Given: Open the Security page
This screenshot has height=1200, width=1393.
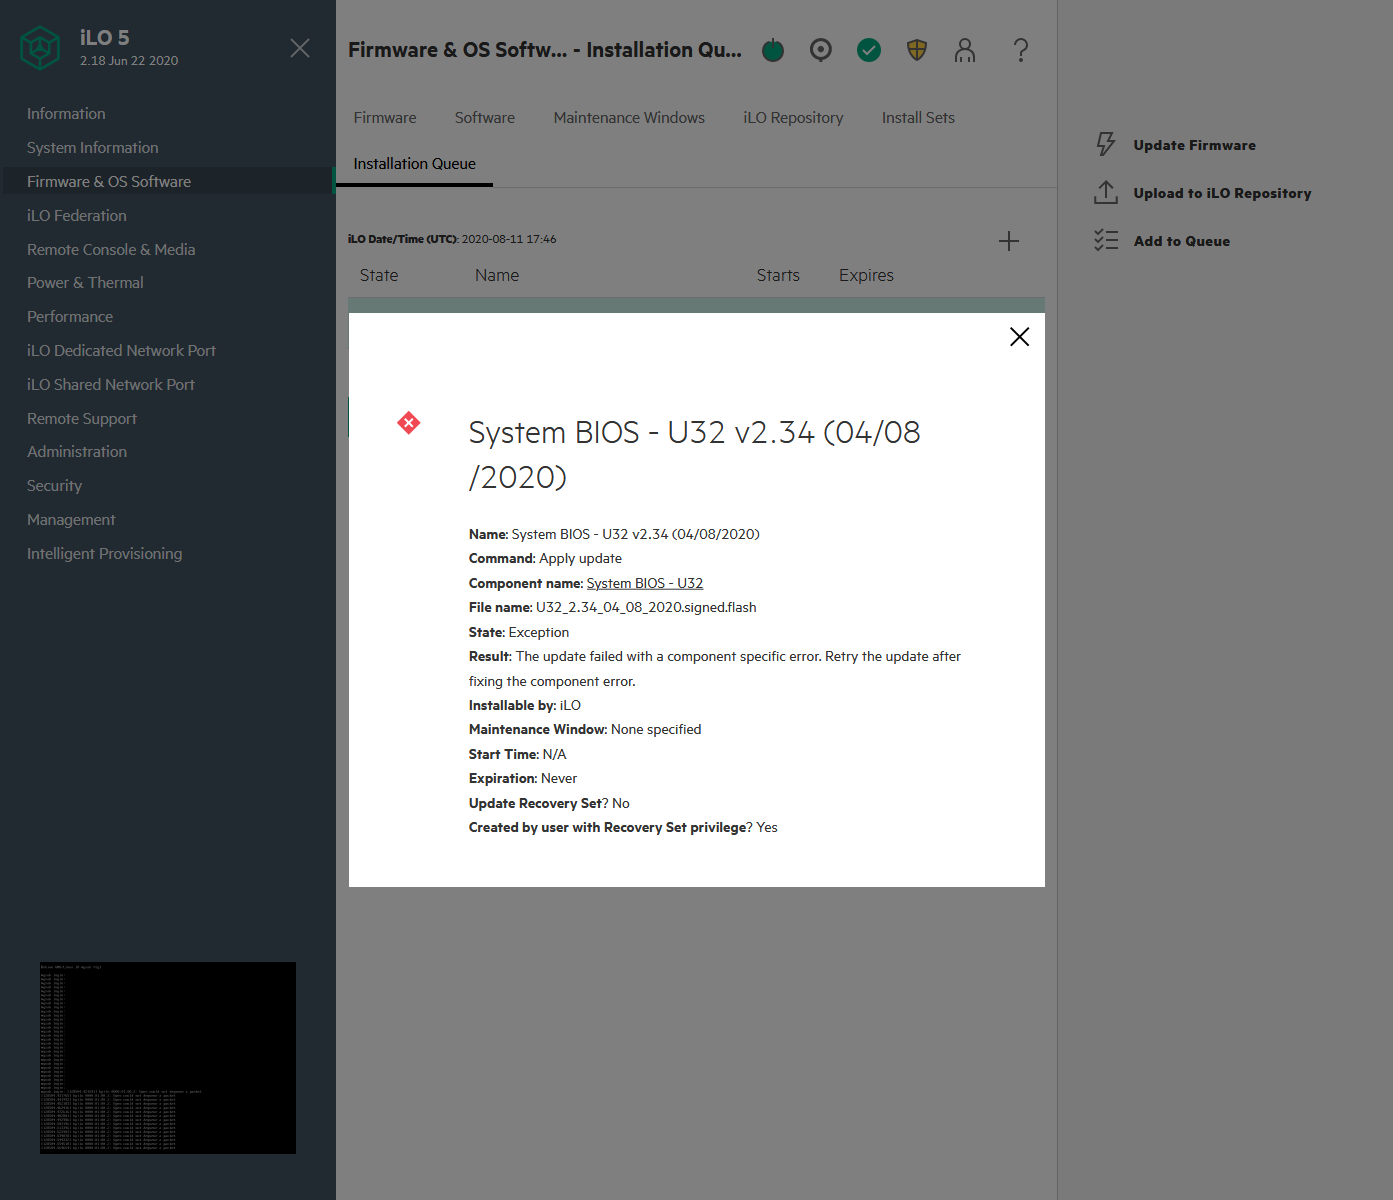Looking at the screenshot, I should tap(54, 486).
